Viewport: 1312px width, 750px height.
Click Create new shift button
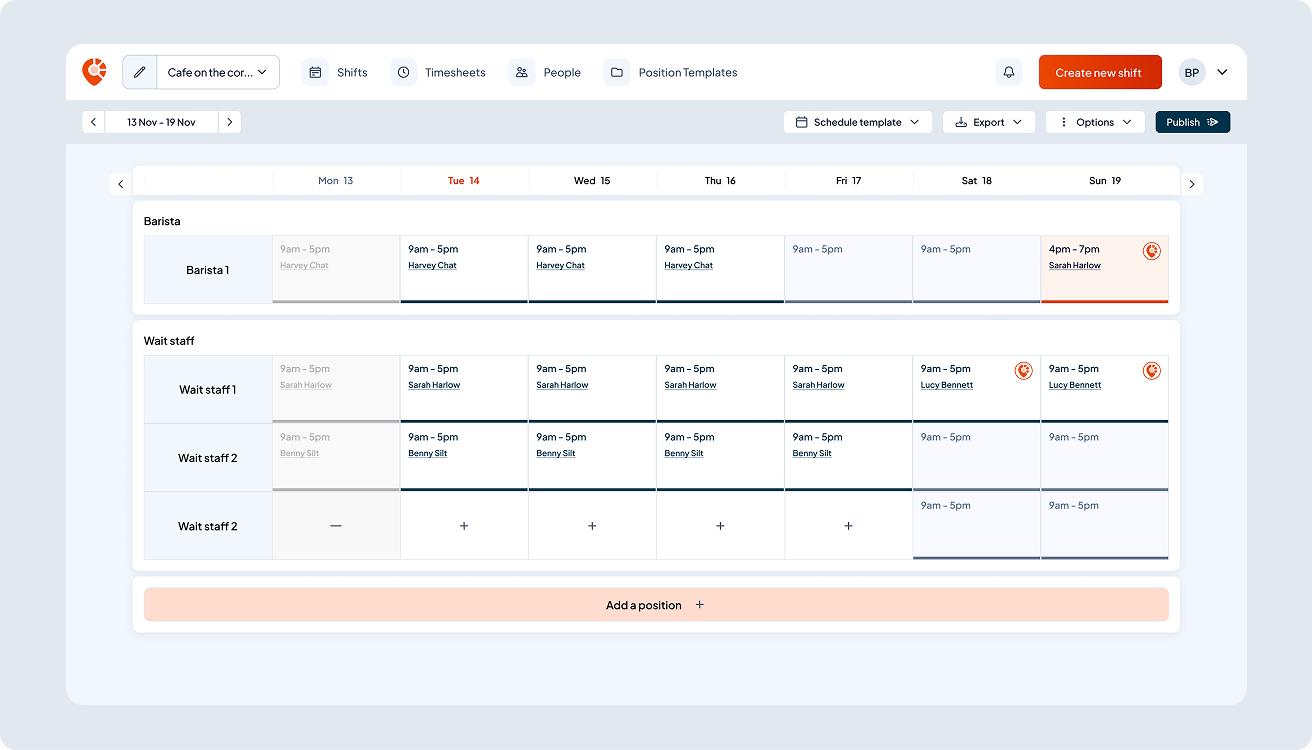click(x=1100, y=72)
